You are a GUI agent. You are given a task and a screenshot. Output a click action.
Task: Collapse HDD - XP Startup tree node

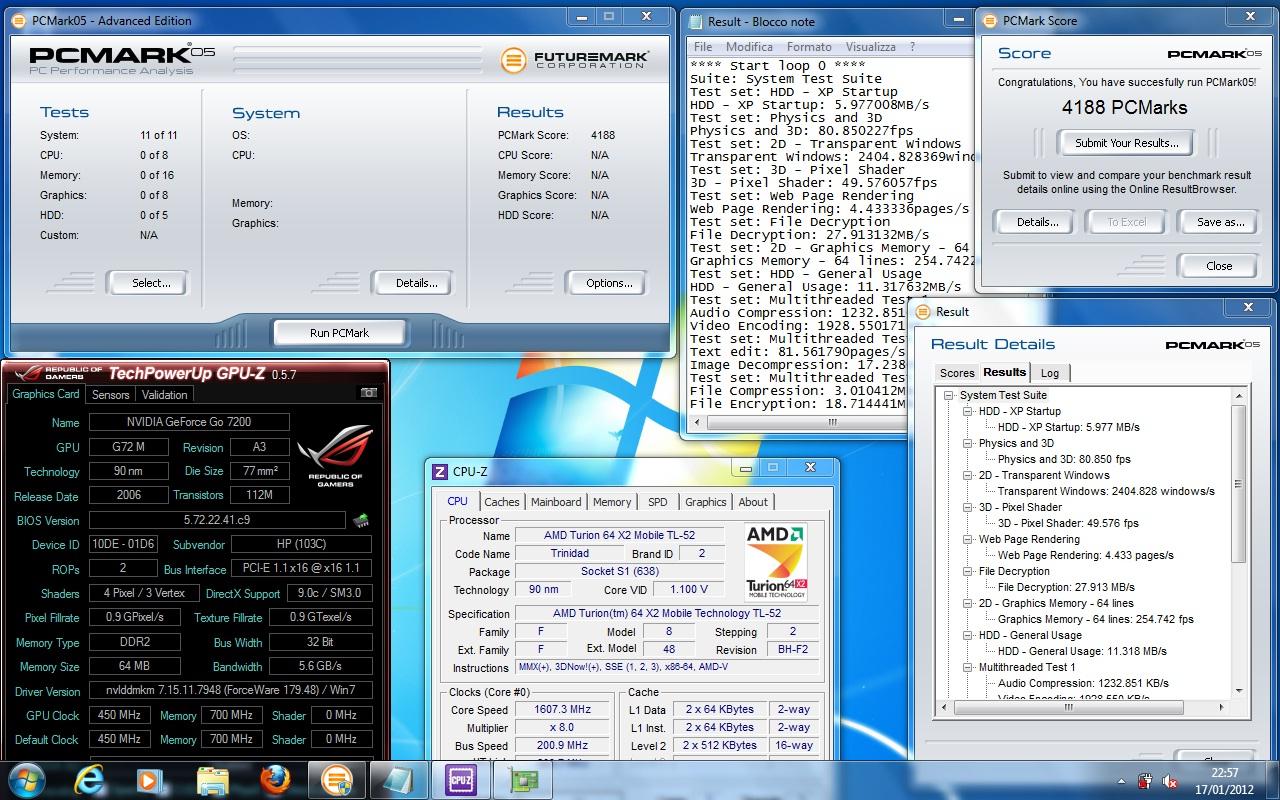tap(968, 411)
